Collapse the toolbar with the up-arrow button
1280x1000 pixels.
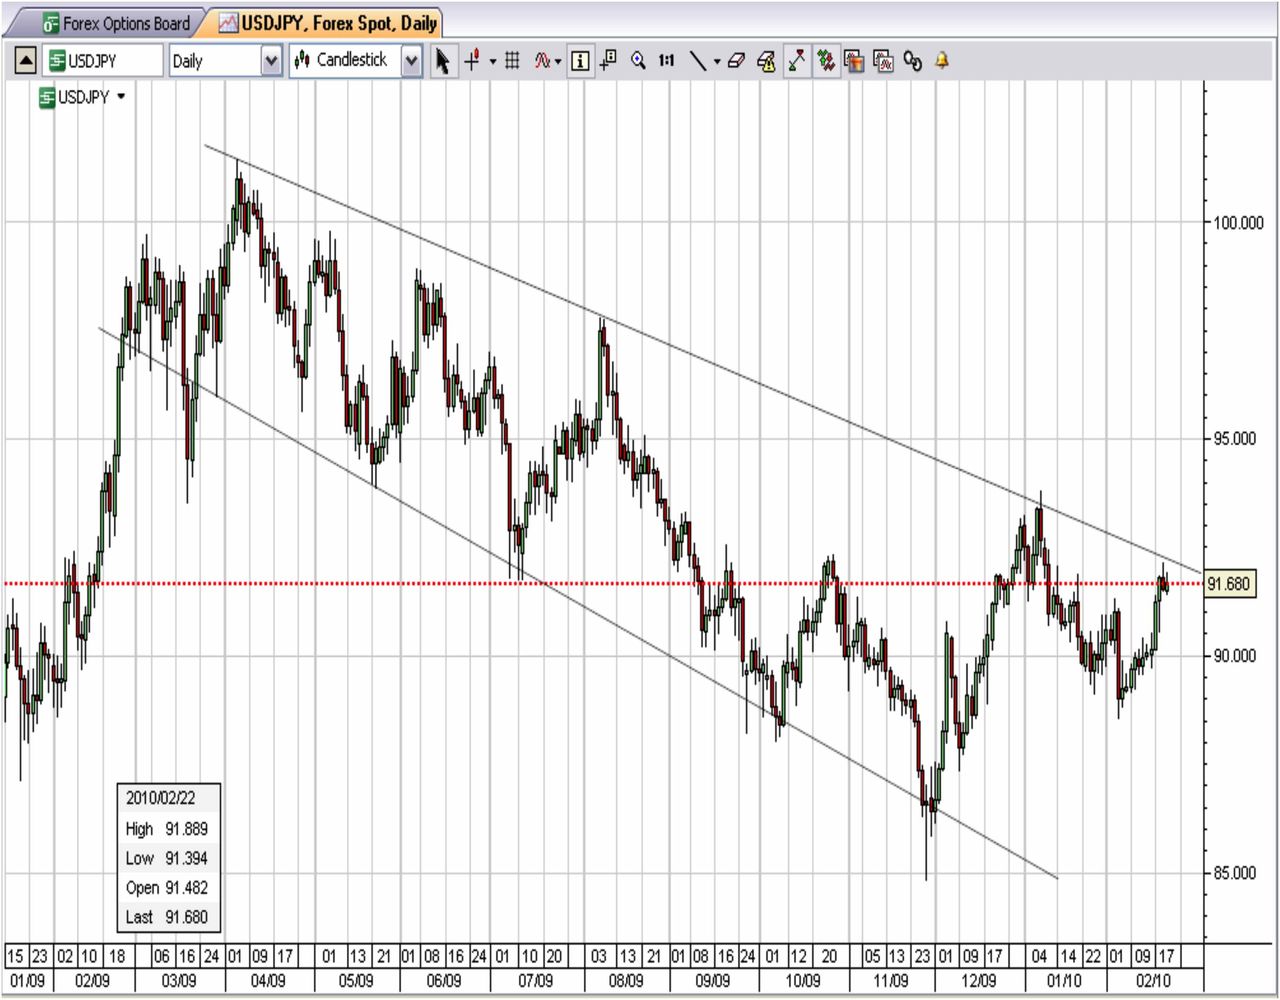click(25, 61)
